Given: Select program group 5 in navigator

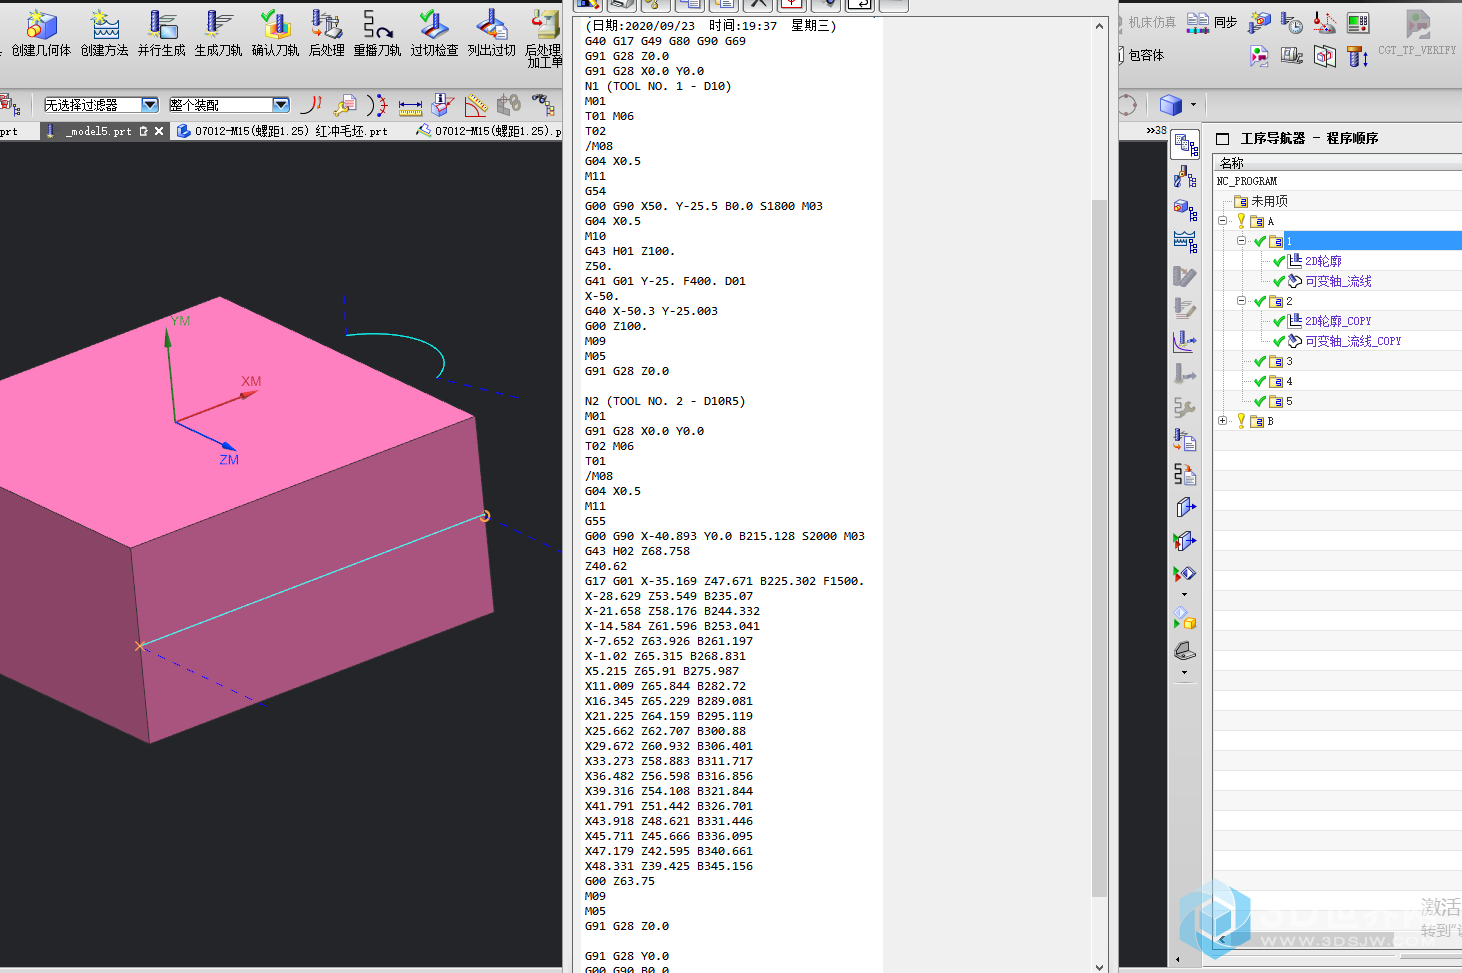Looking at the screenshot, I should click(x=1289, y=401).
